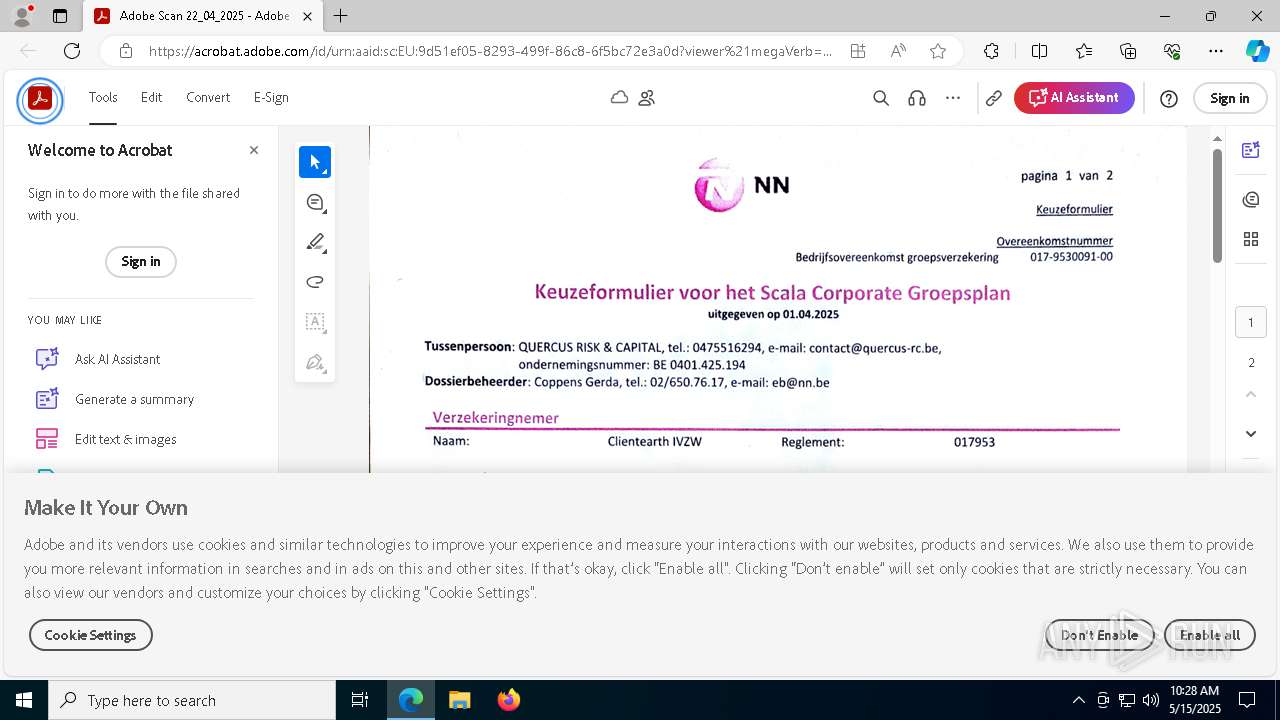Show hidden system tray icons

pyautogui.click(x=1078, y=700)
